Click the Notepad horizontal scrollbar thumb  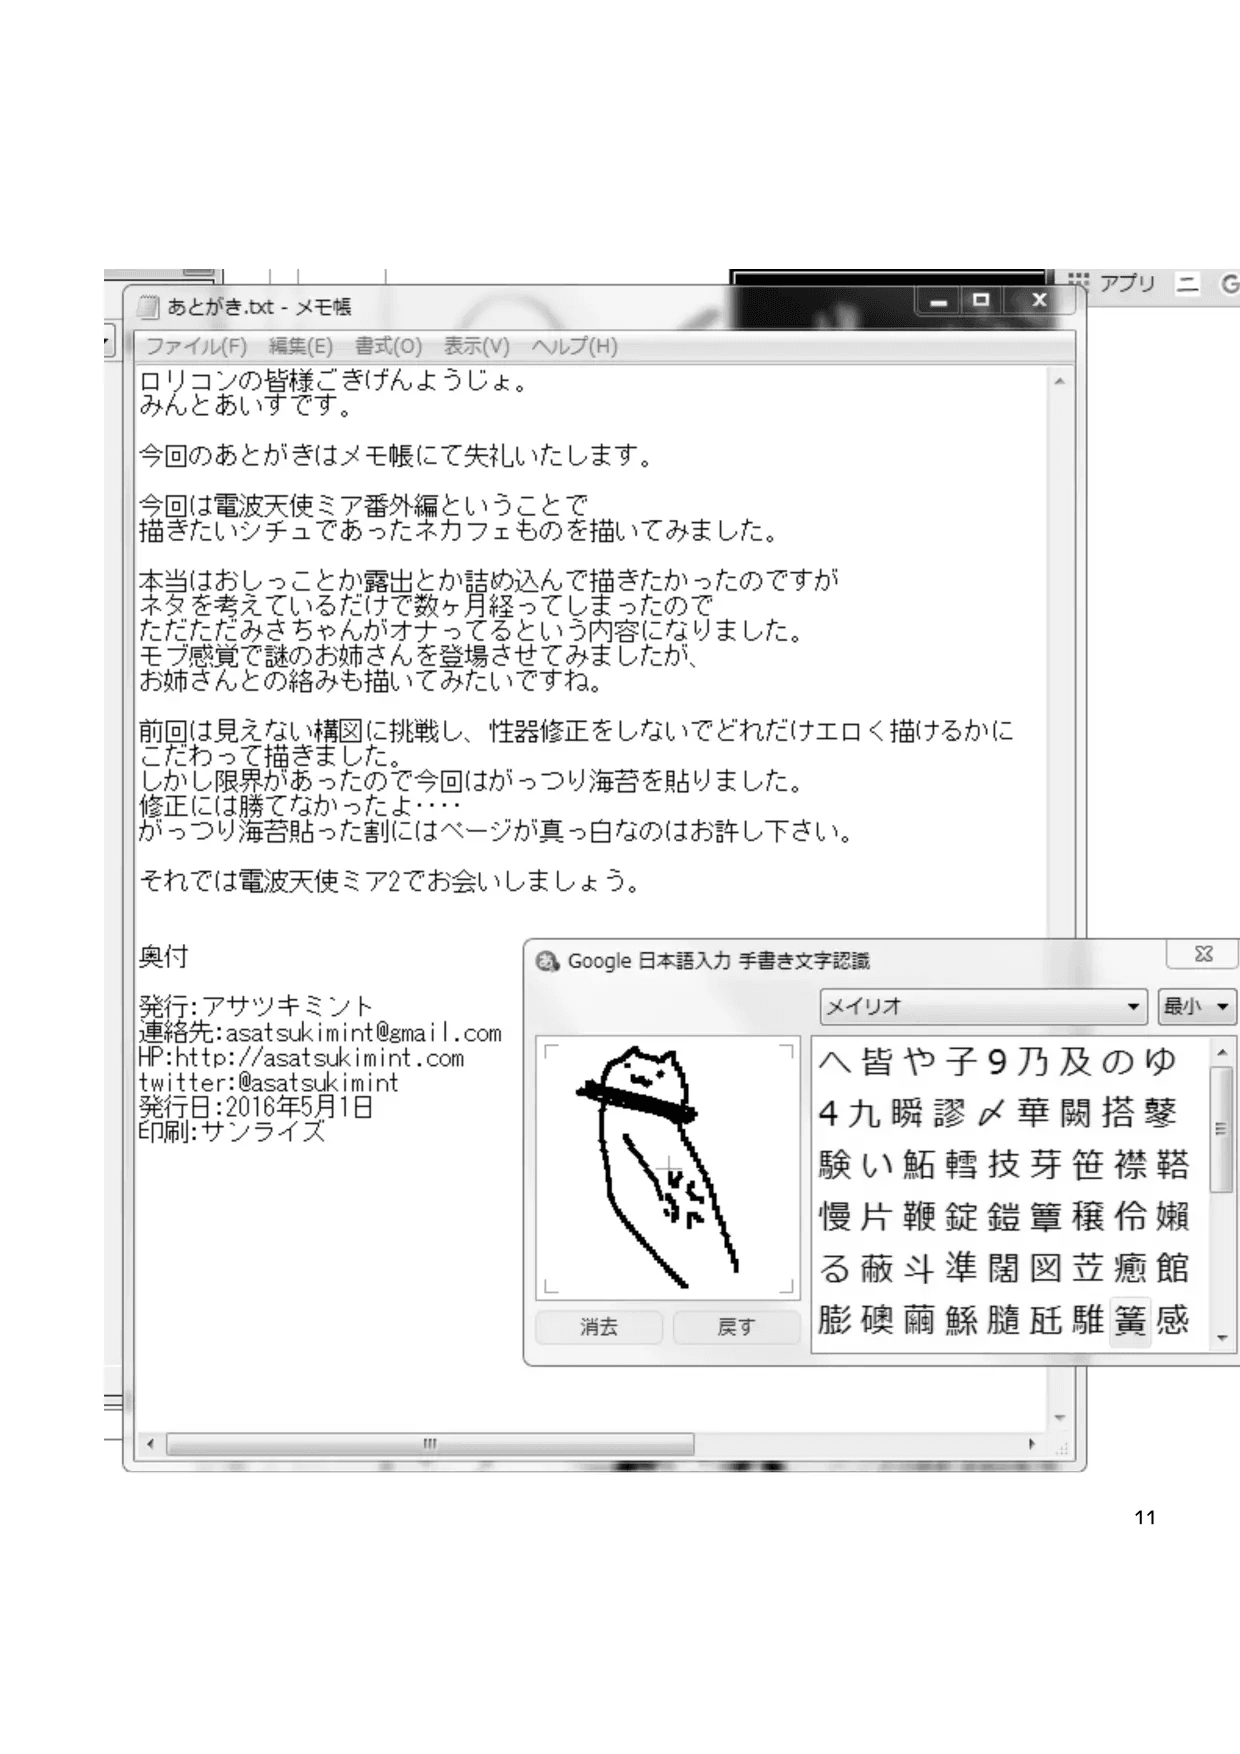pyautogui.click(x=430, y=1444)
